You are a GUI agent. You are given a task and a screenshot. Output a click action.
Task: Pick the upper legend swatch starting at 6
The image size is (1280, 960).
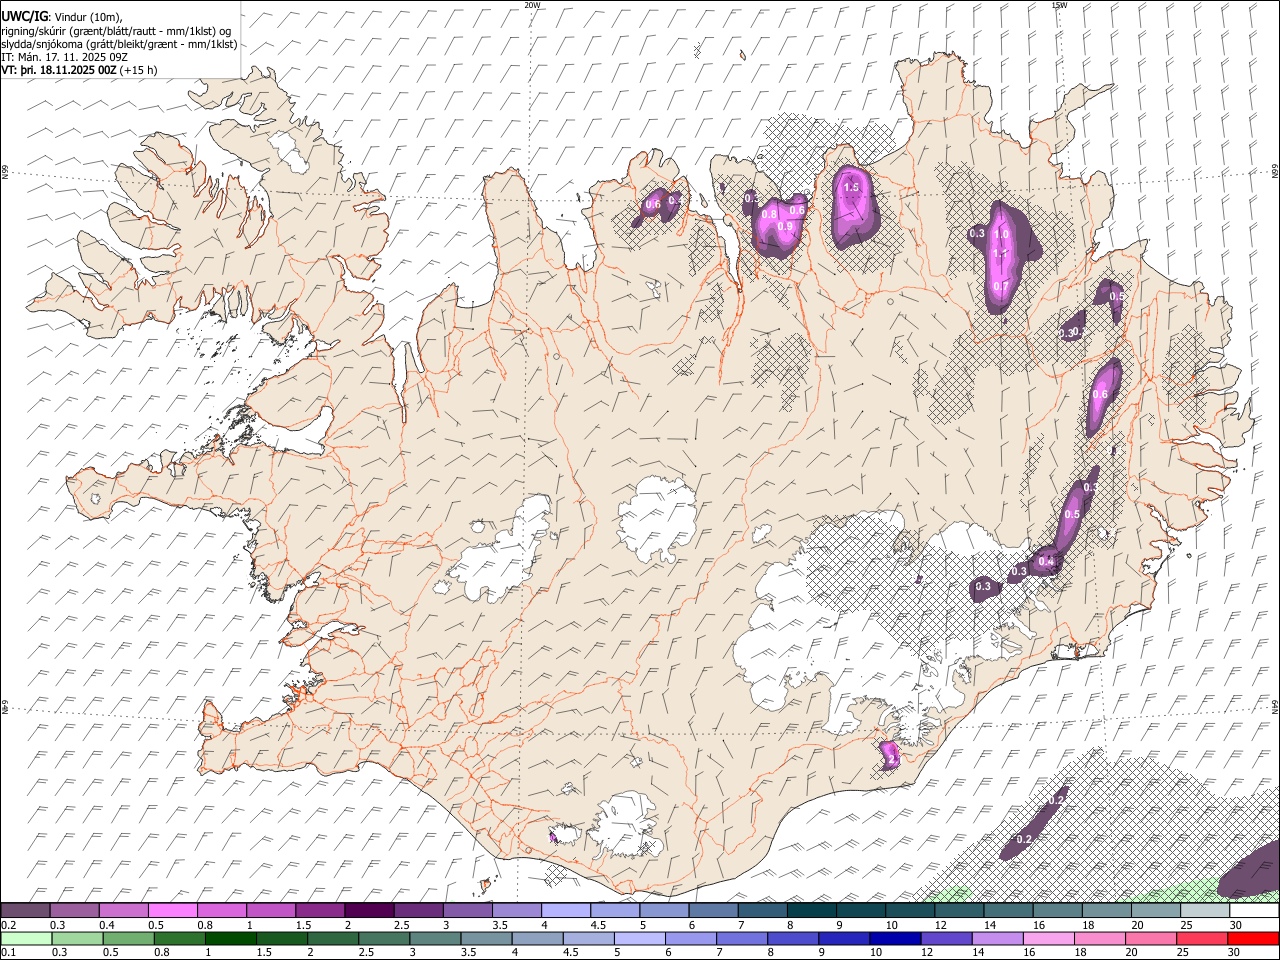pyautogui.click(x=712, y=910)
